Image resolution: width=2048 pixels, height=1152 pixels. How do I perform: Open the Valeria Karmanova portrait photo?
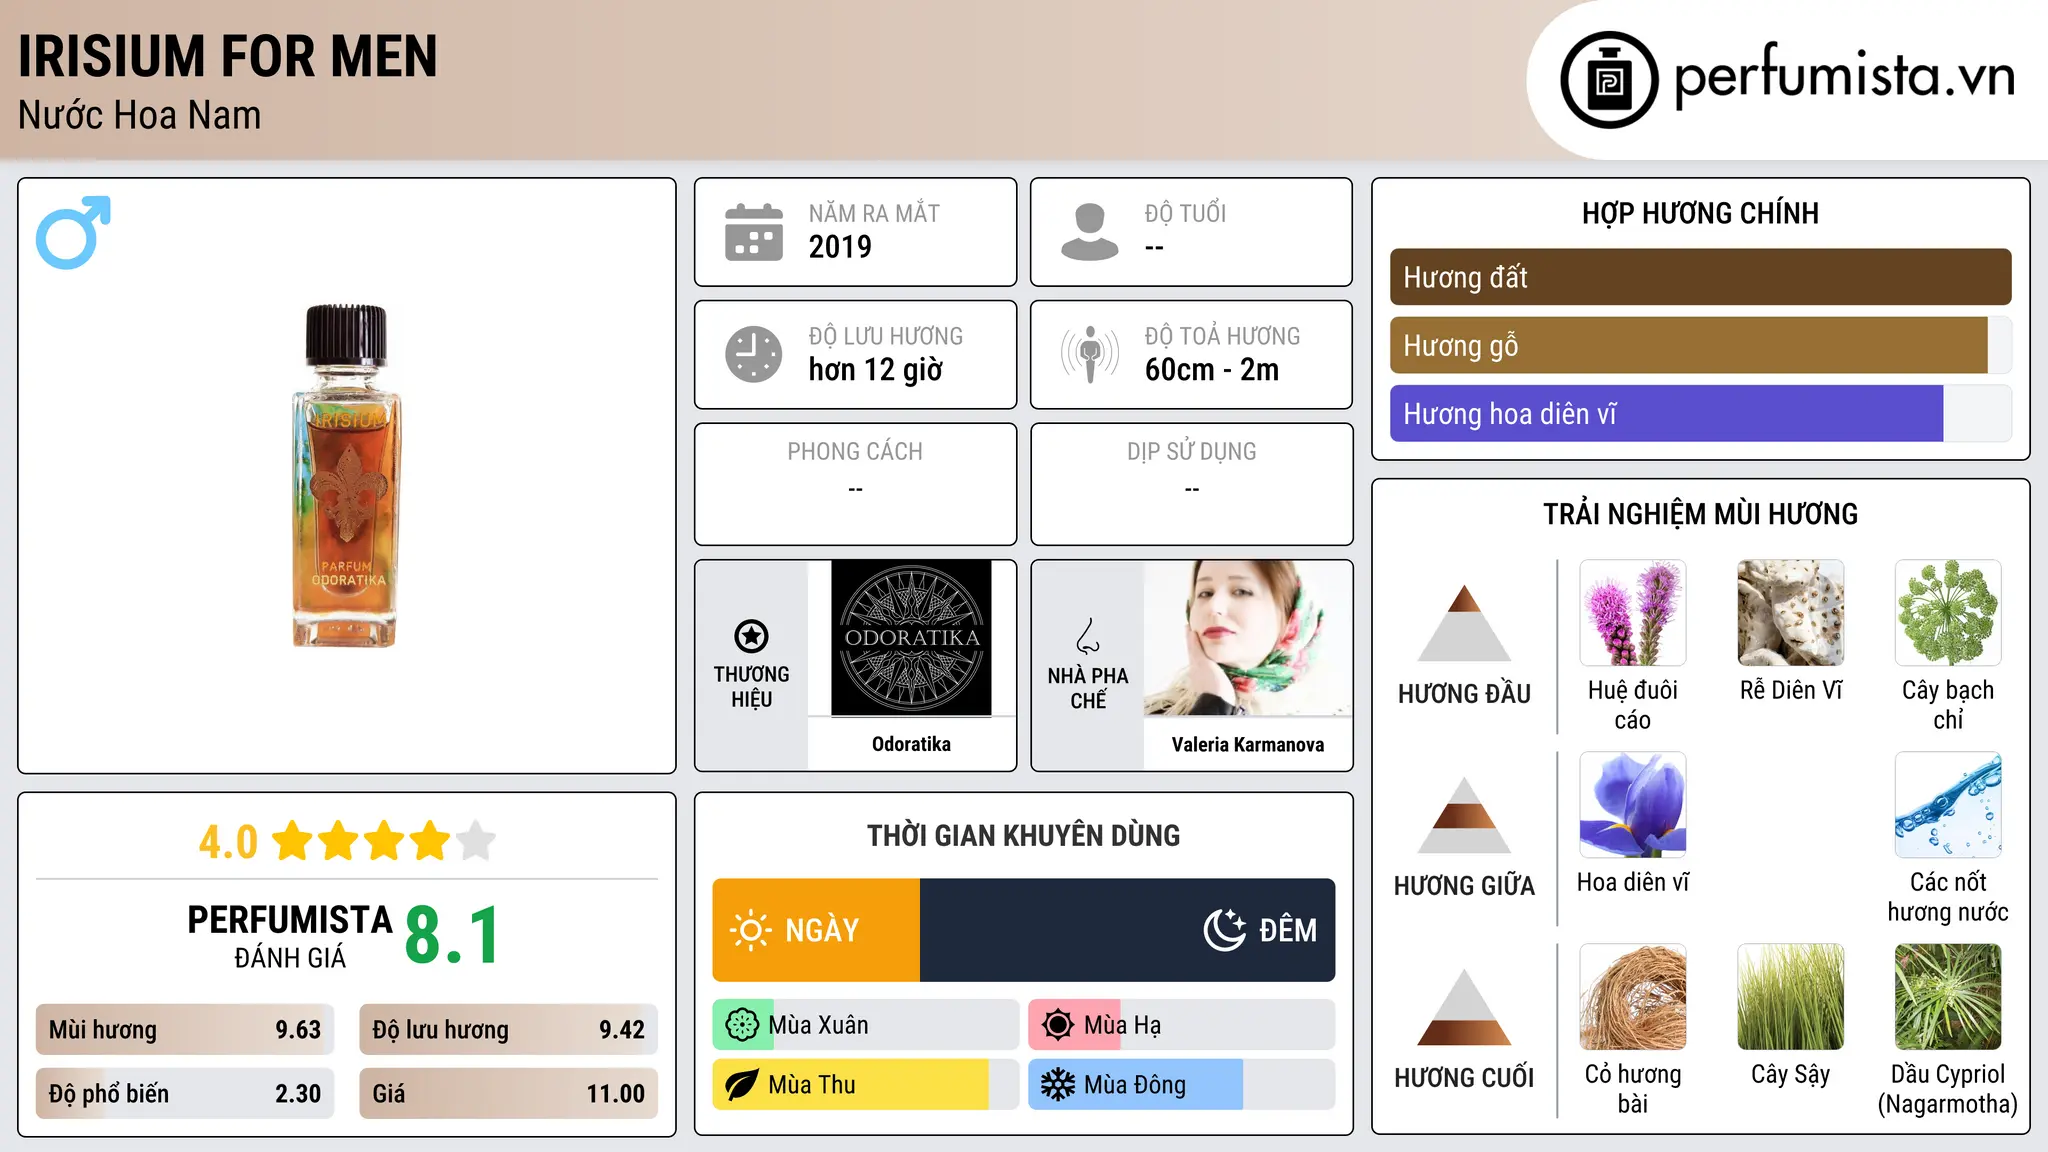(x=1248, y=638)
